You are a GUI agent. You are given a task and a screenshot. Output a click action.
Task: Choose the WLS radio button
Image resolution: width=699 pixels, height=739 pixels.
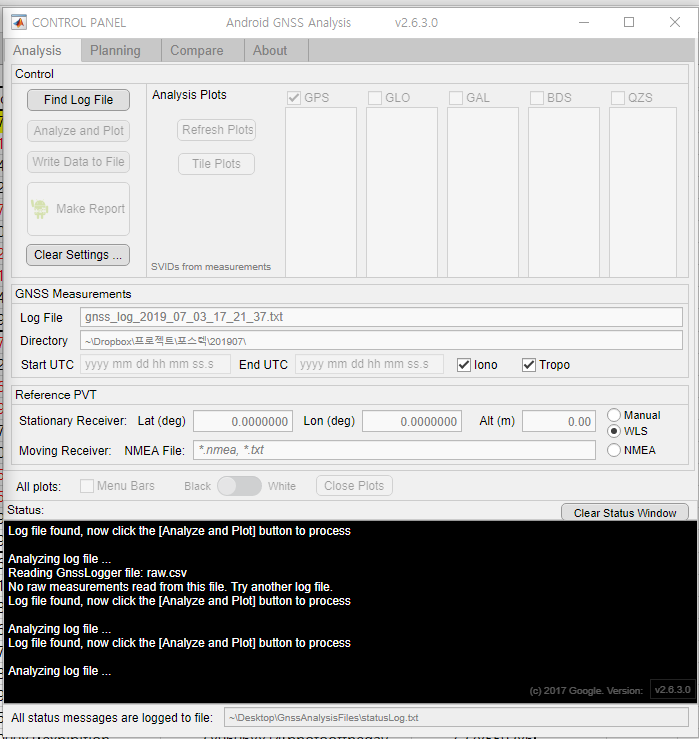[x=614, y=432]
